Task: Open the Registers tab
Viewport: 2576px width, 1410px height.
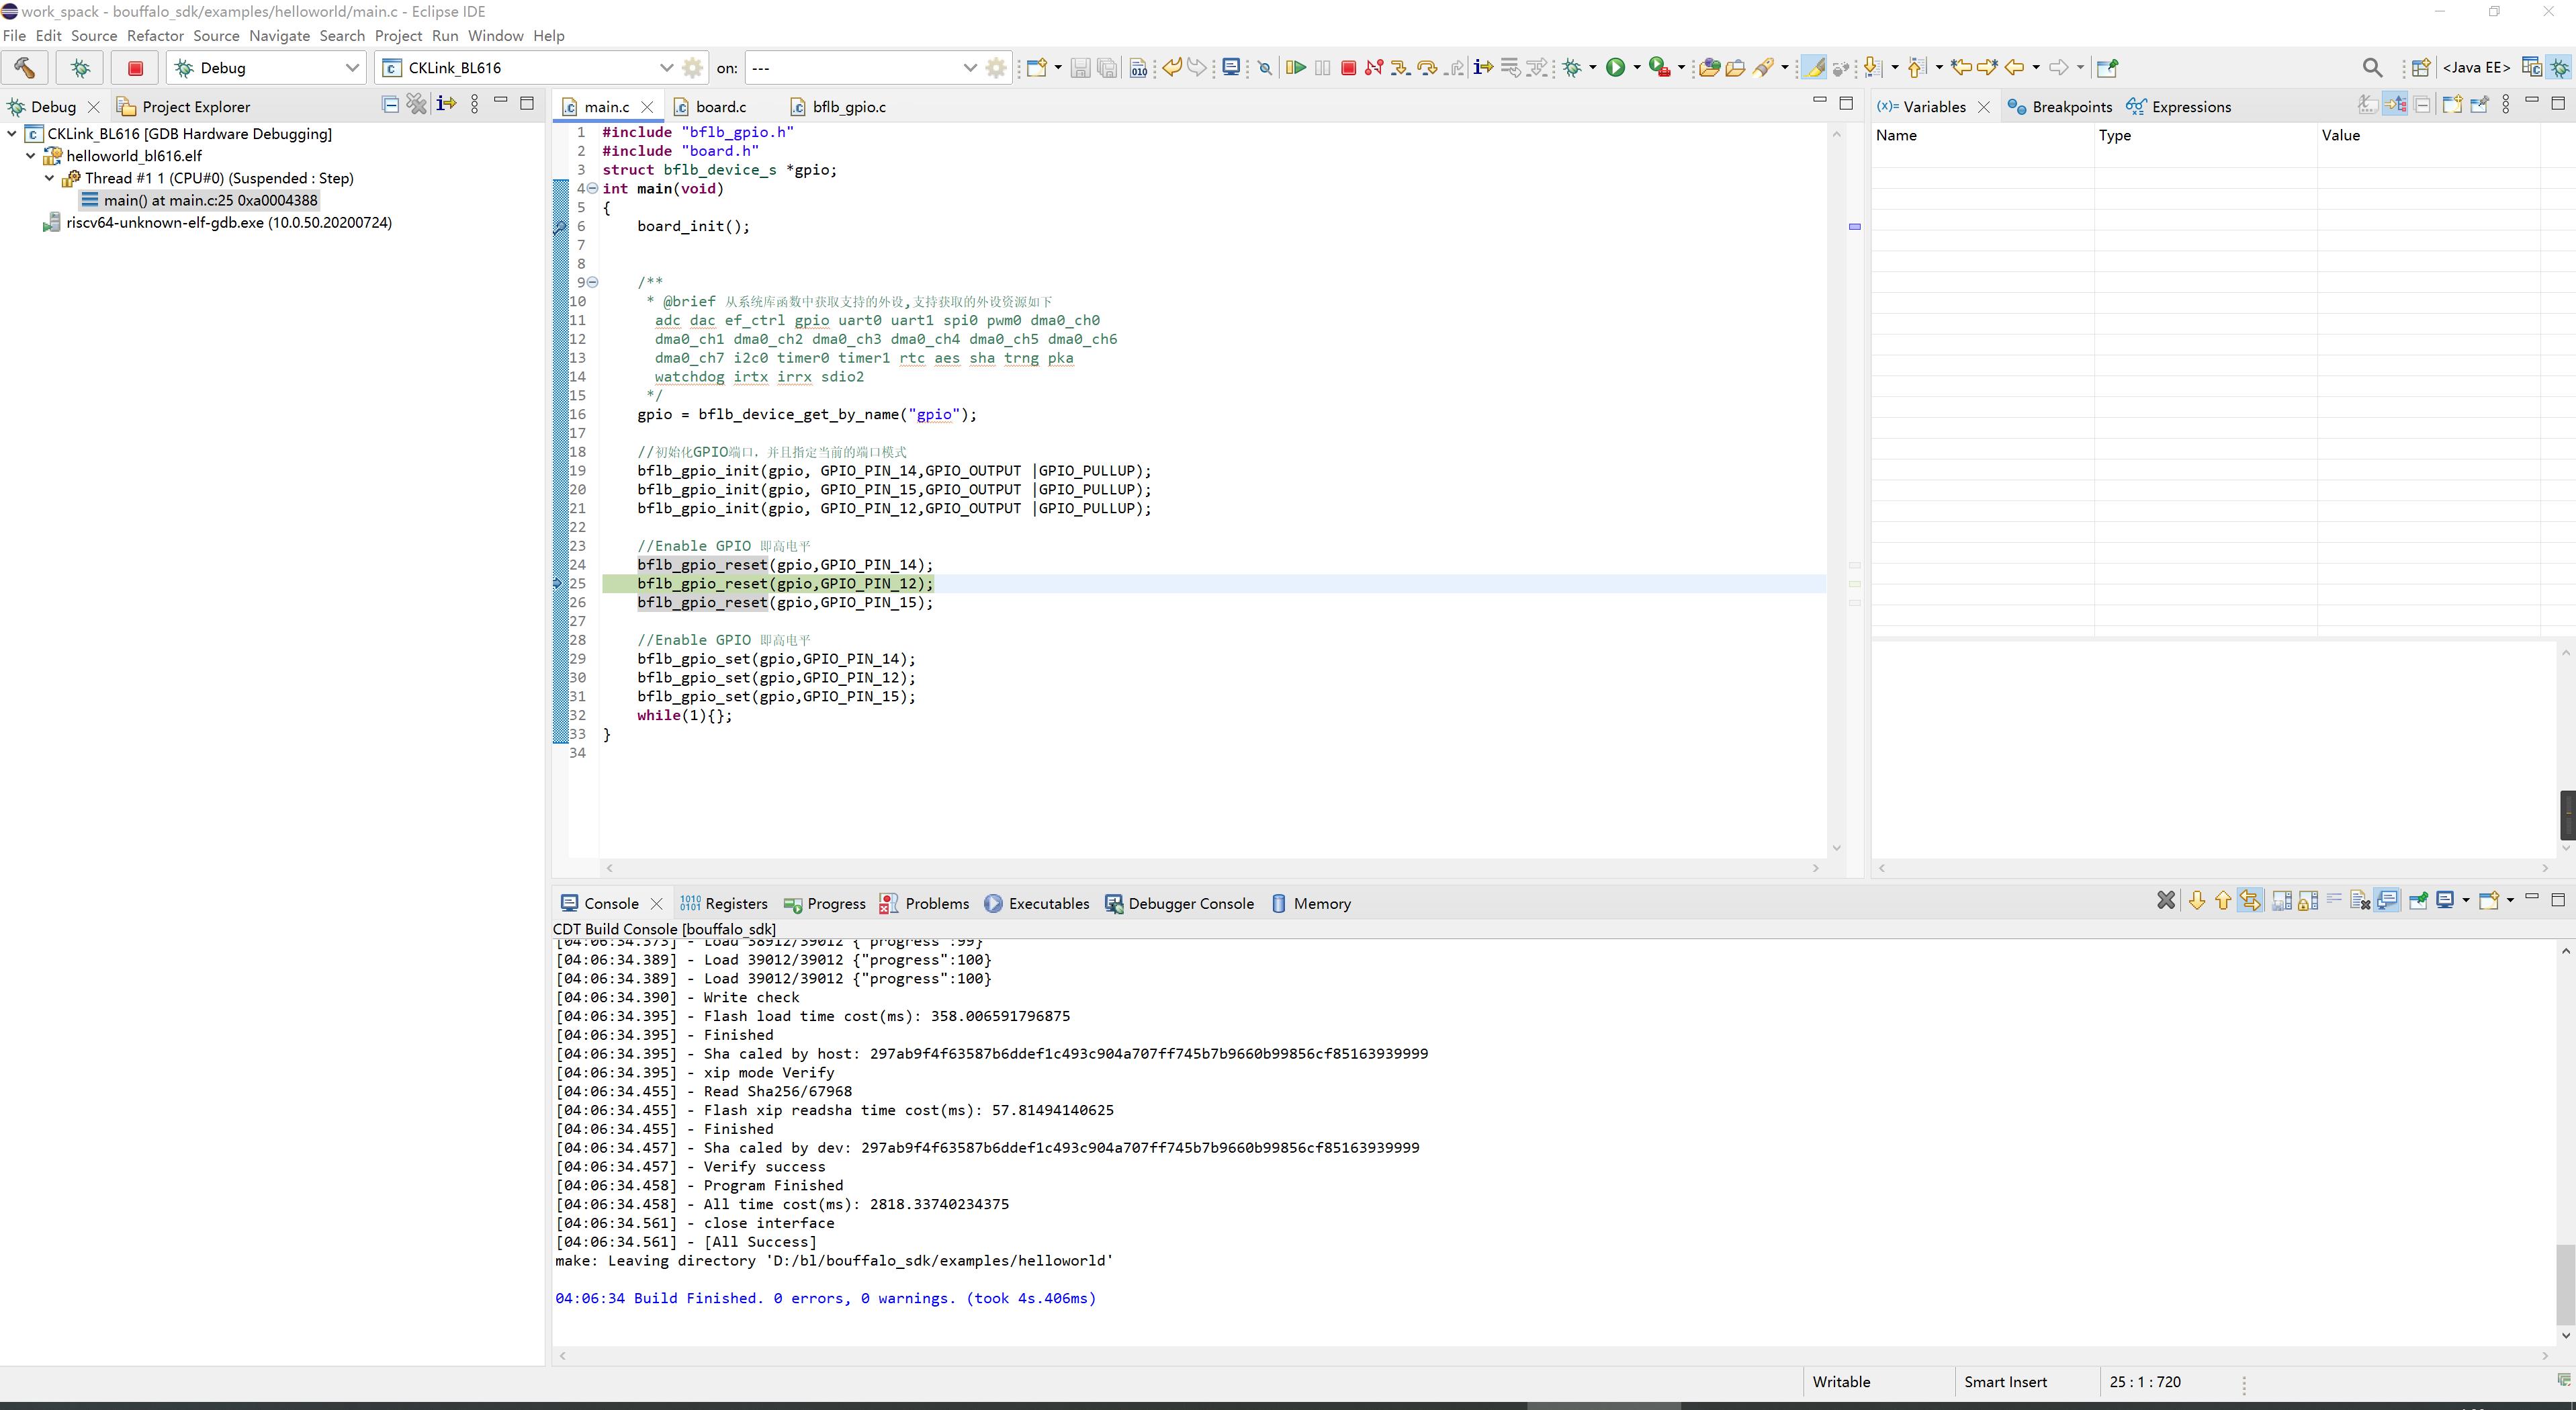Action: [724, 903]
